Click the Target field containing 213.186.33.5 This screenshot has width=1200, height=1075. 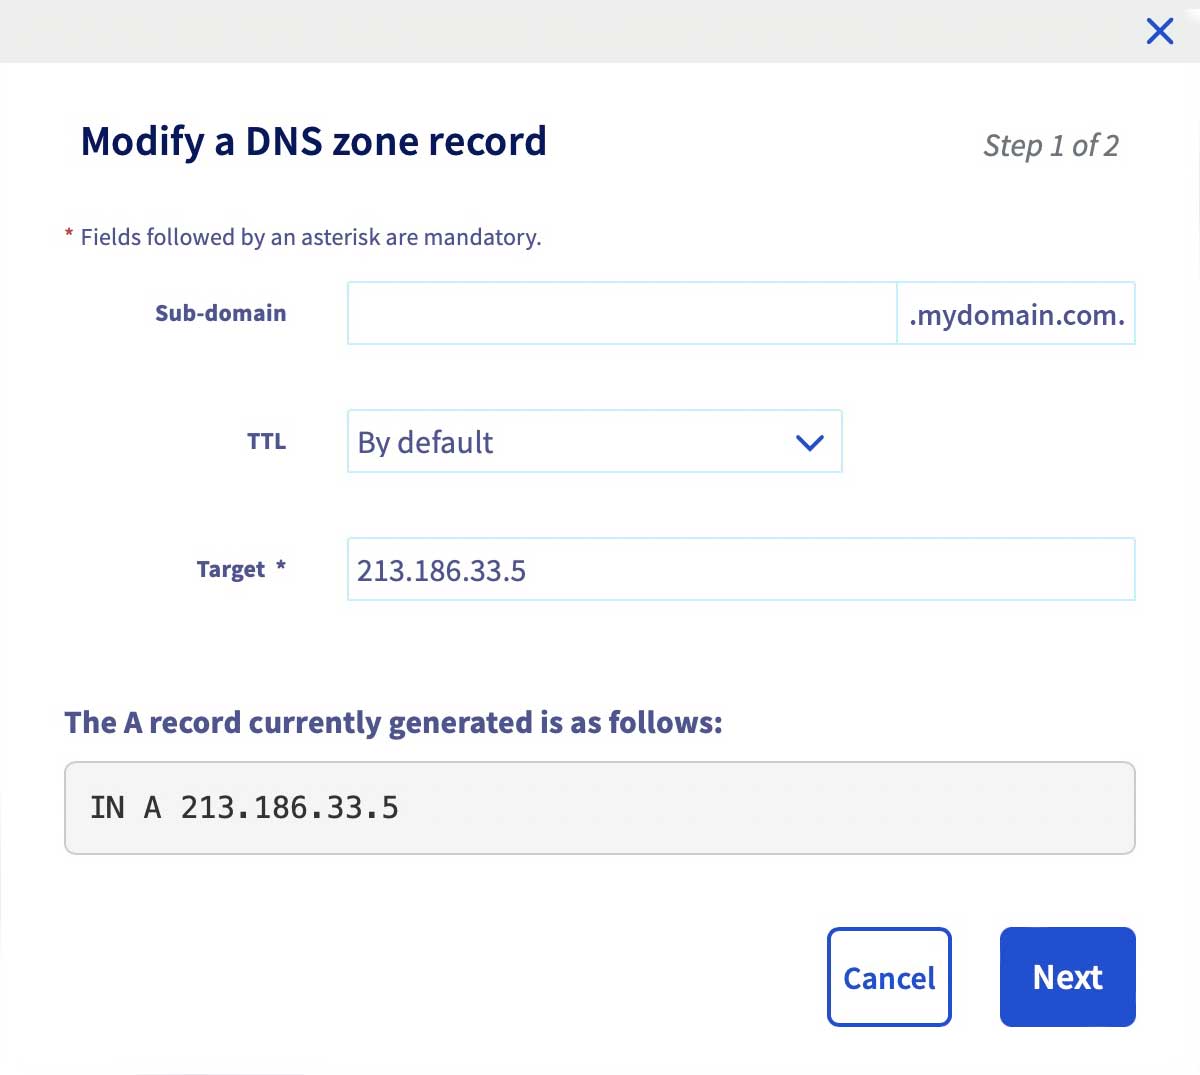(x=740, y=570)
